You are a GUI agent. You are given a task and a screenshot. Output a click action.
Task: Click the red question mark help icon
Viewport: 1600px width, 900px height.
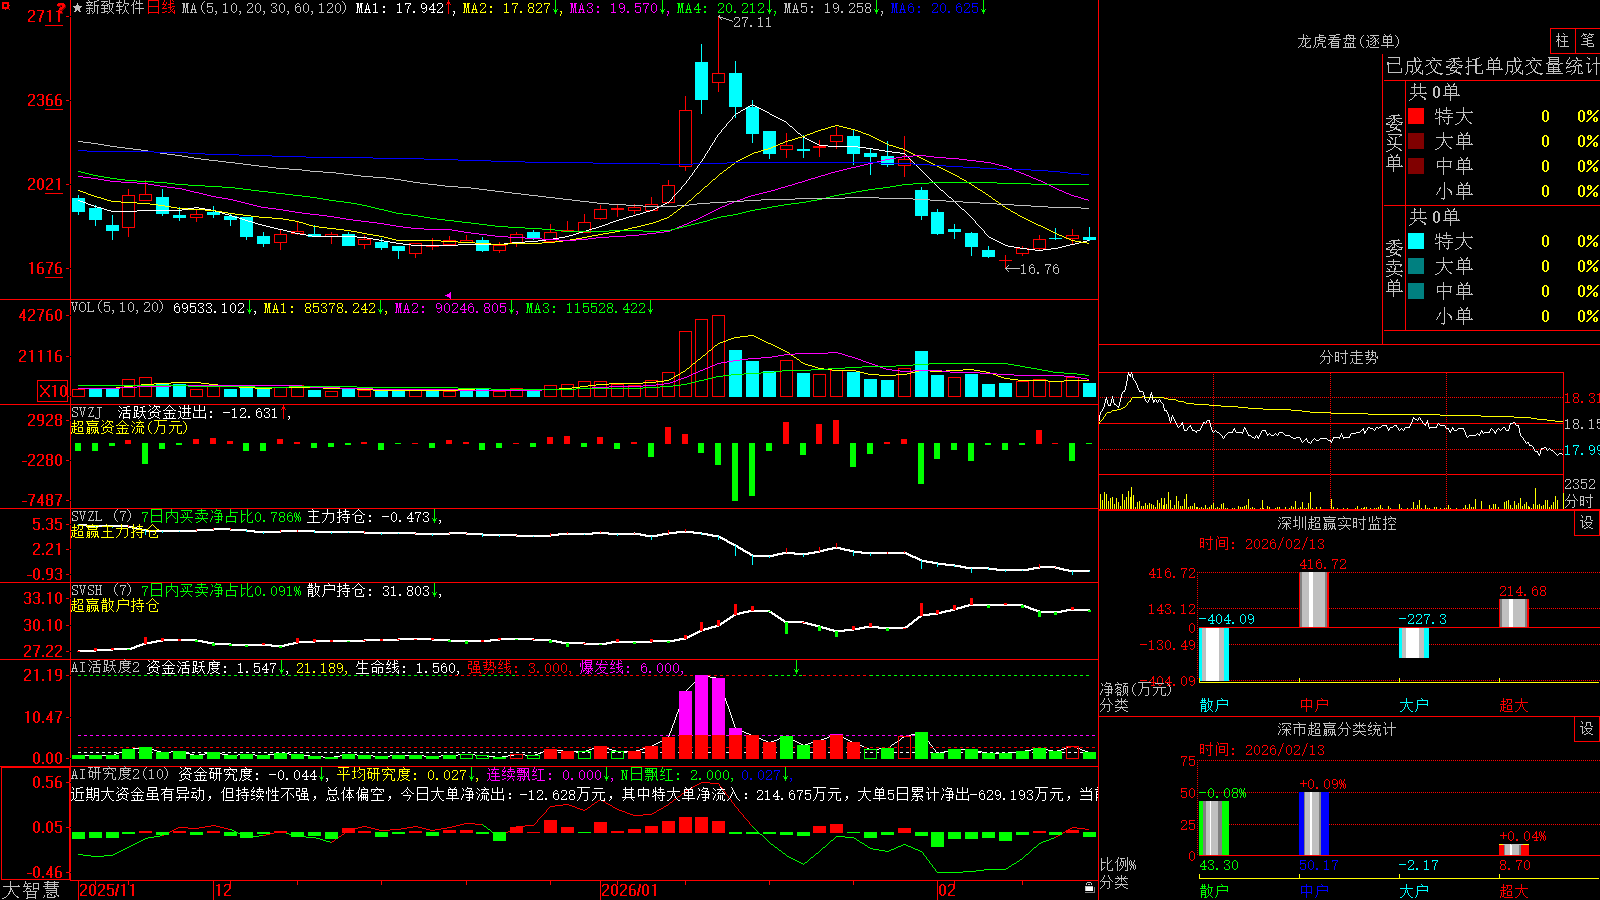coord(61,9)
